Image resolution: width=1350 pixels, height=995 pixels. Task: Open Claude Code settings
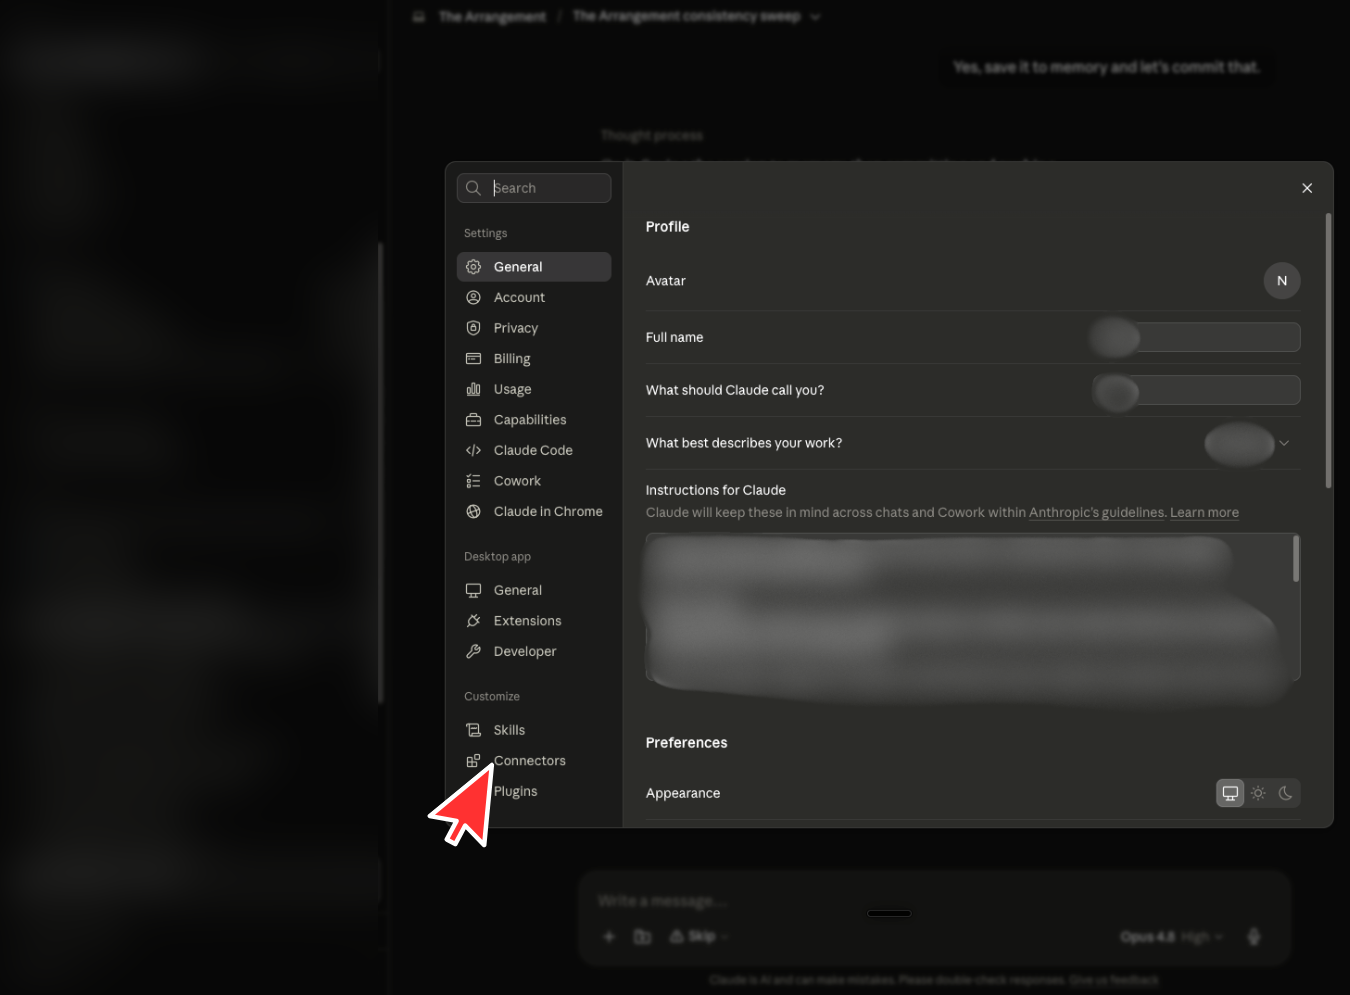click(x=533, y=450)
